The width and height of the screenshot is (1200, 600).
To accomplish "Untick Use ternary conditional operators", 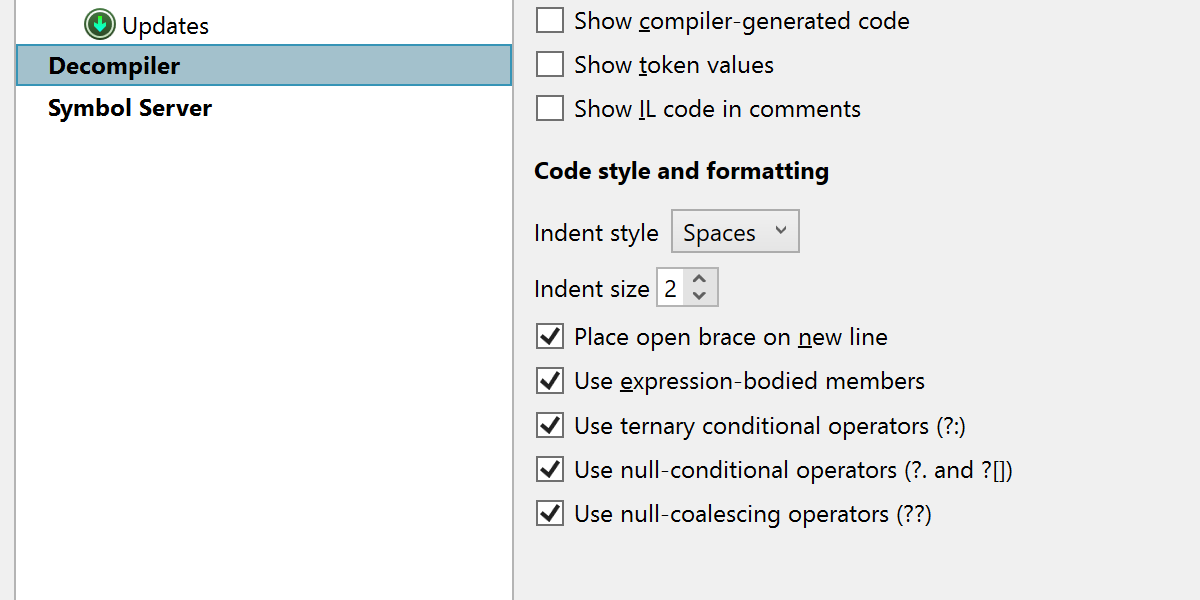I will click(550, 426).
